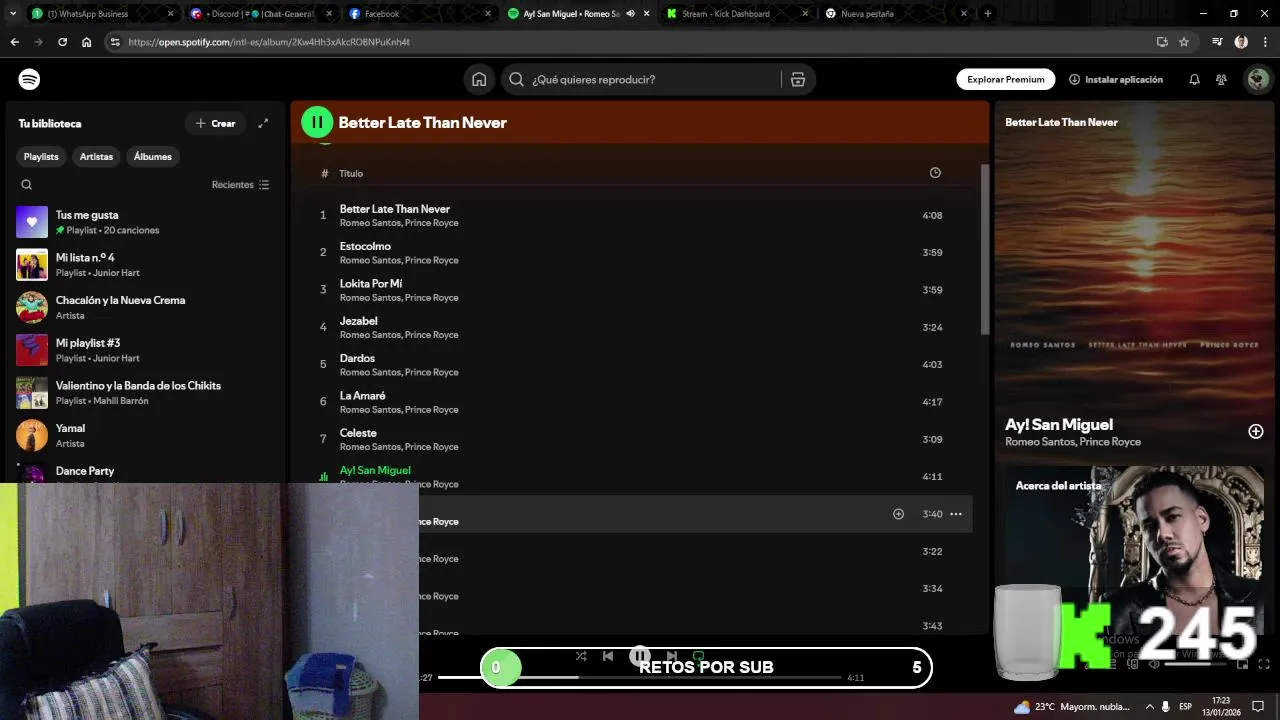The width and height of the screenshot is (1280, 720).
Task: Enter full screen player mode
Action: click(x=1264, y=664)
